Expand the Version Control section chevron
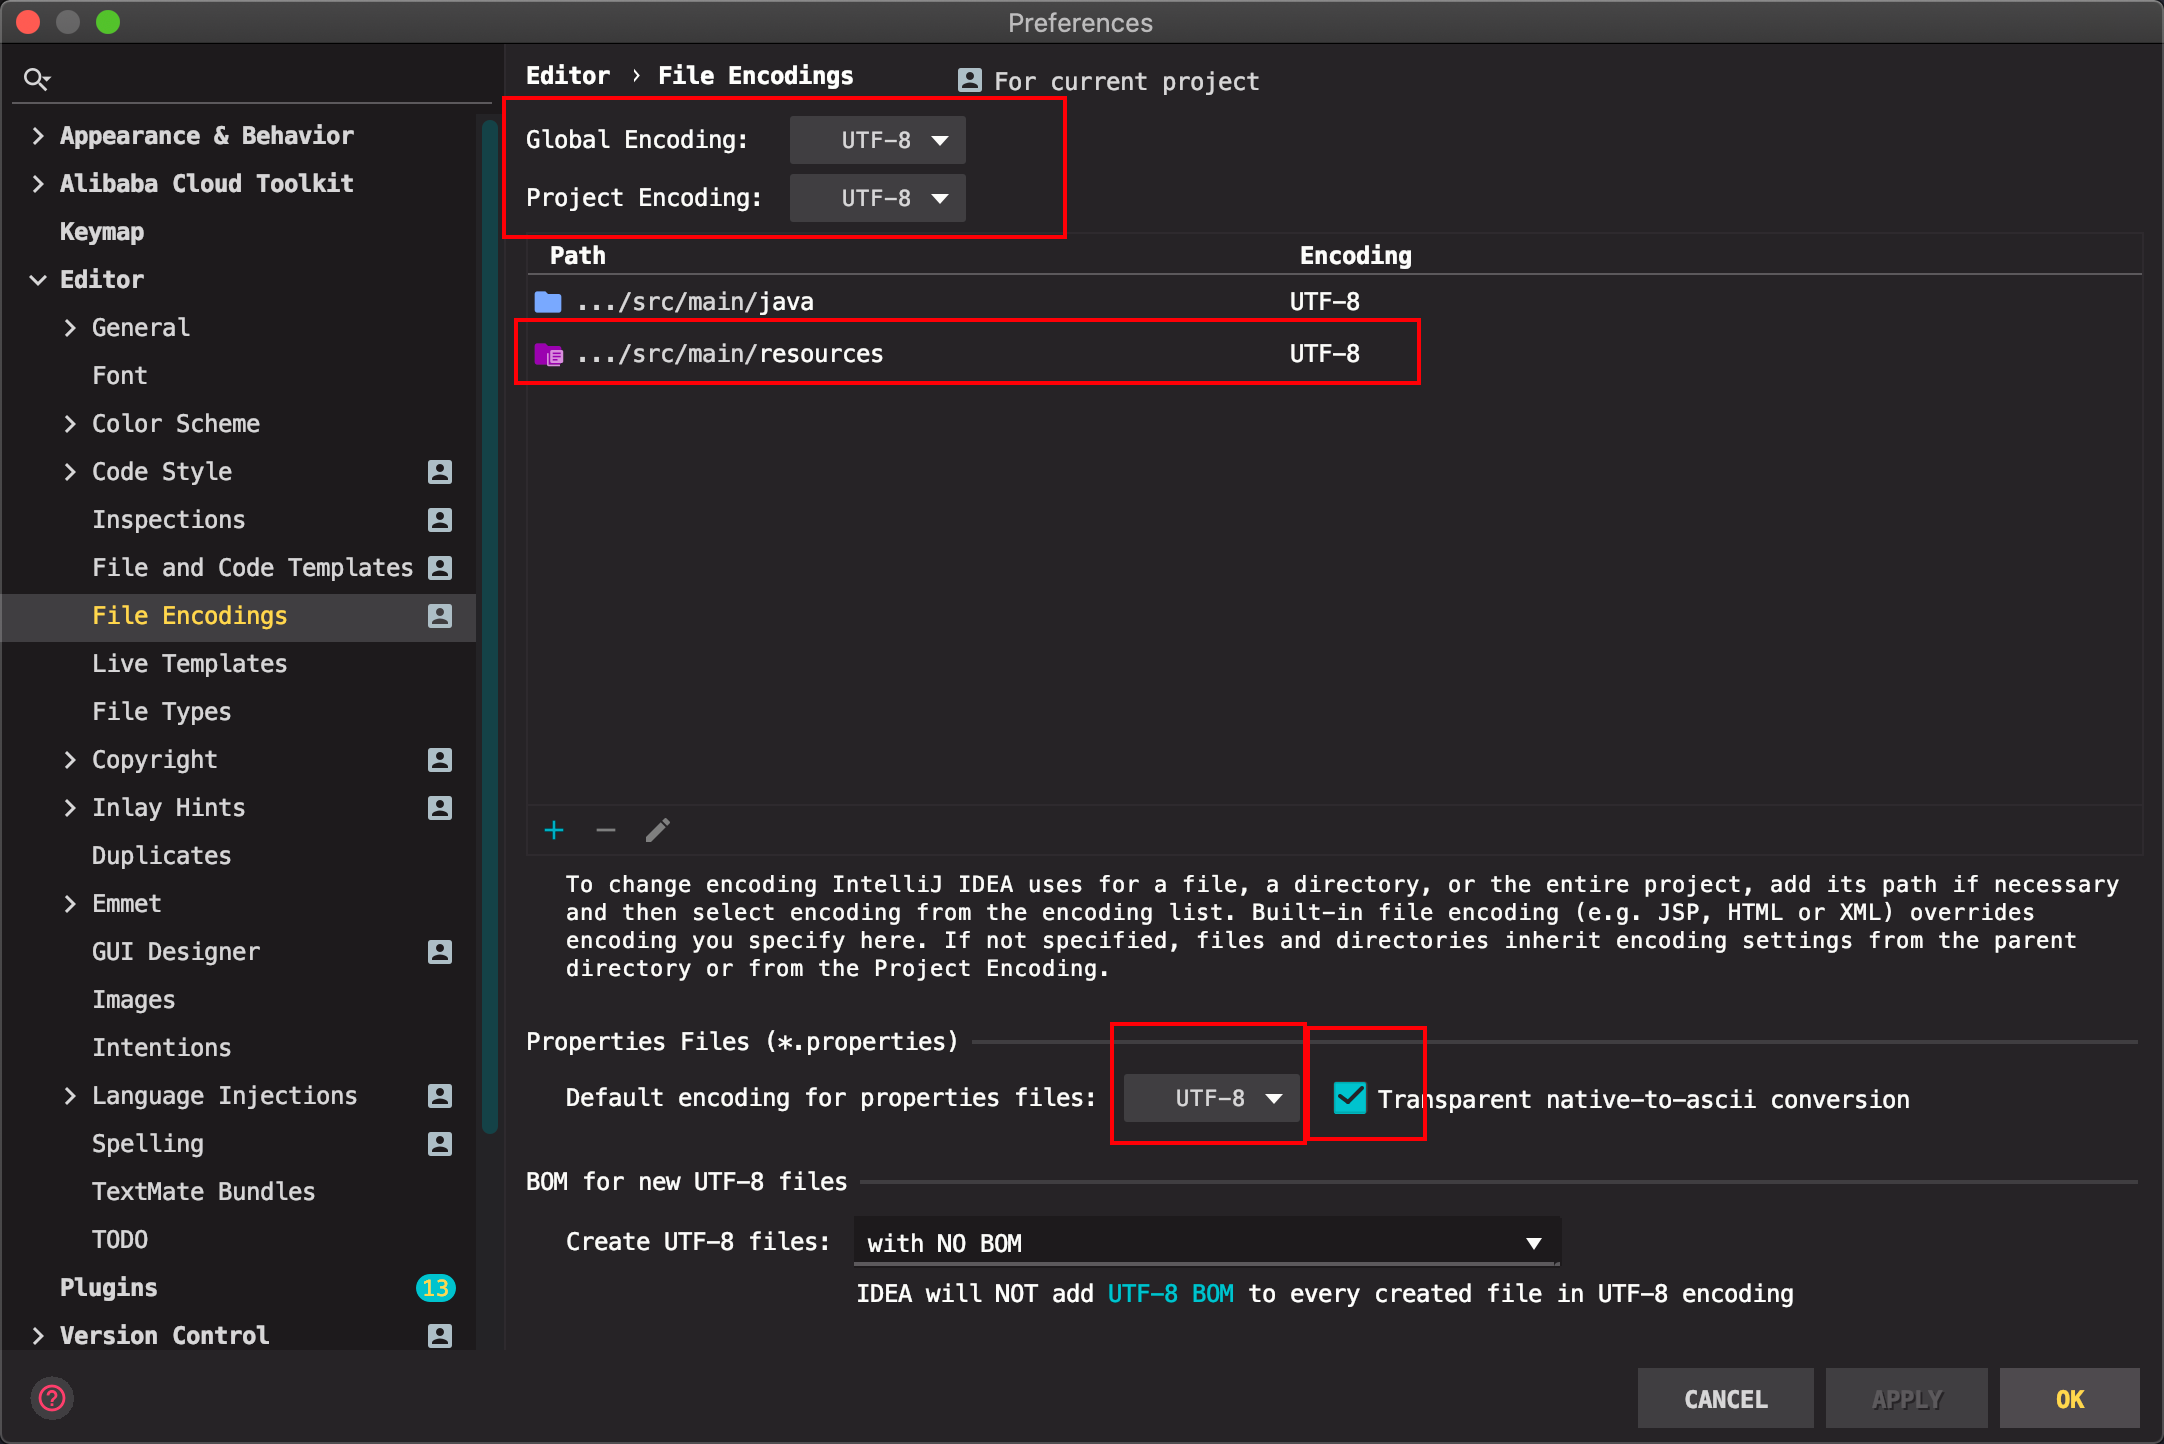2164x1444 pixels. pos(38,1336)
